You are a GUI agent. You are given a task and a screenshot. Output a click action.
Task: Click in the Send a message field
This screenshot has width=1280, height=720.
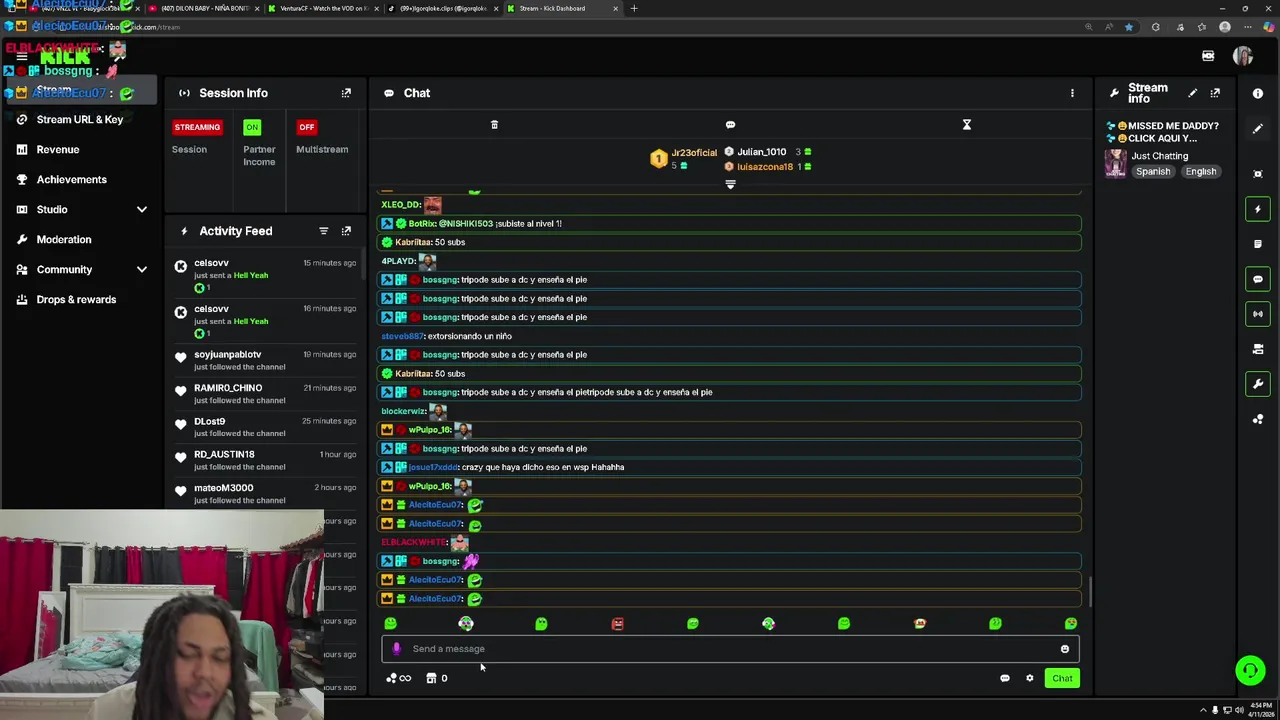click(x=730, y=649)
